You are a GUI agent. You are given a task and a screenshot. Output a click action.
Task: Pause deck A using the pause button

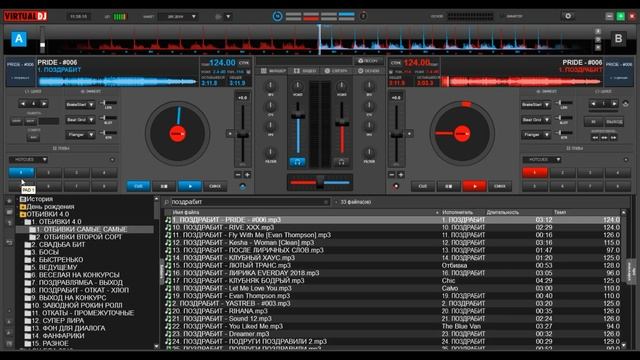click(x=164, y=186)
